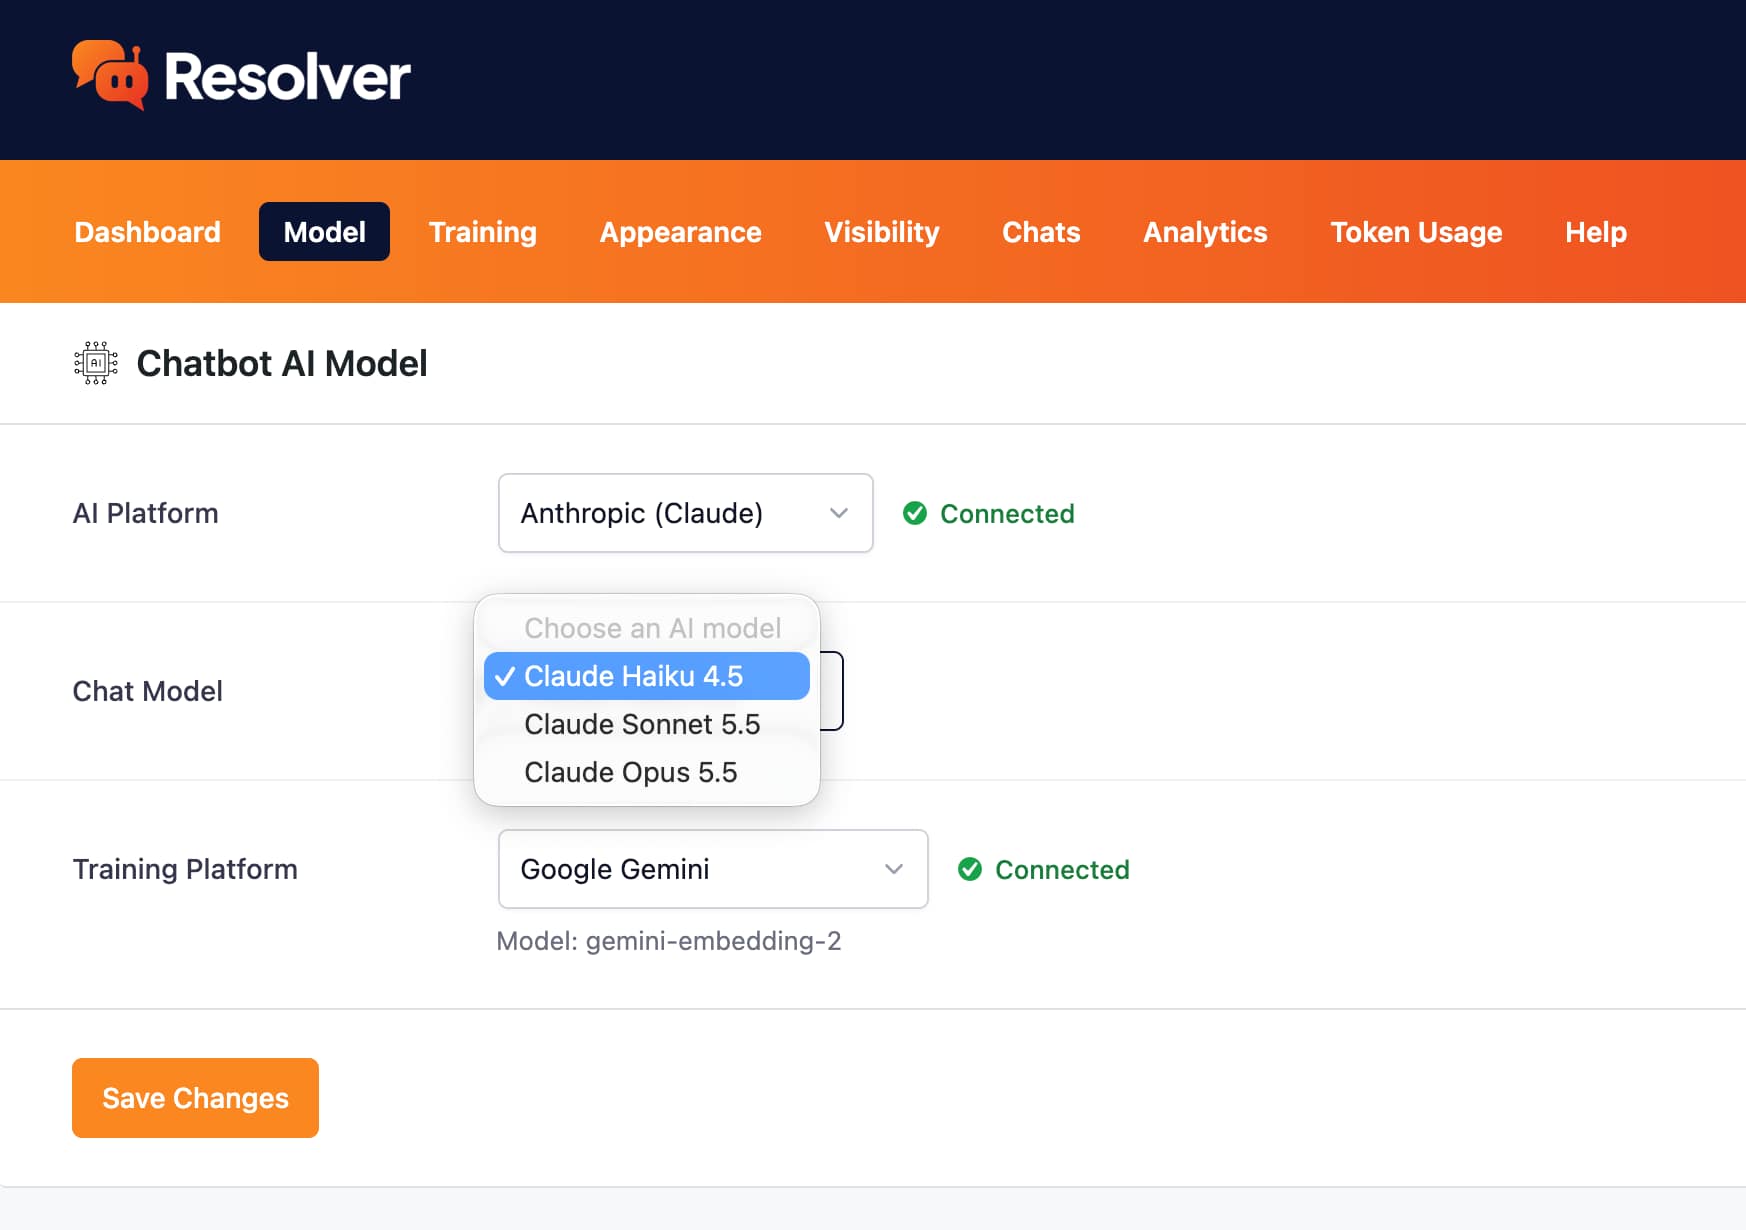
Task: Go to the Dashboard tab
Action: click(148, 232)
